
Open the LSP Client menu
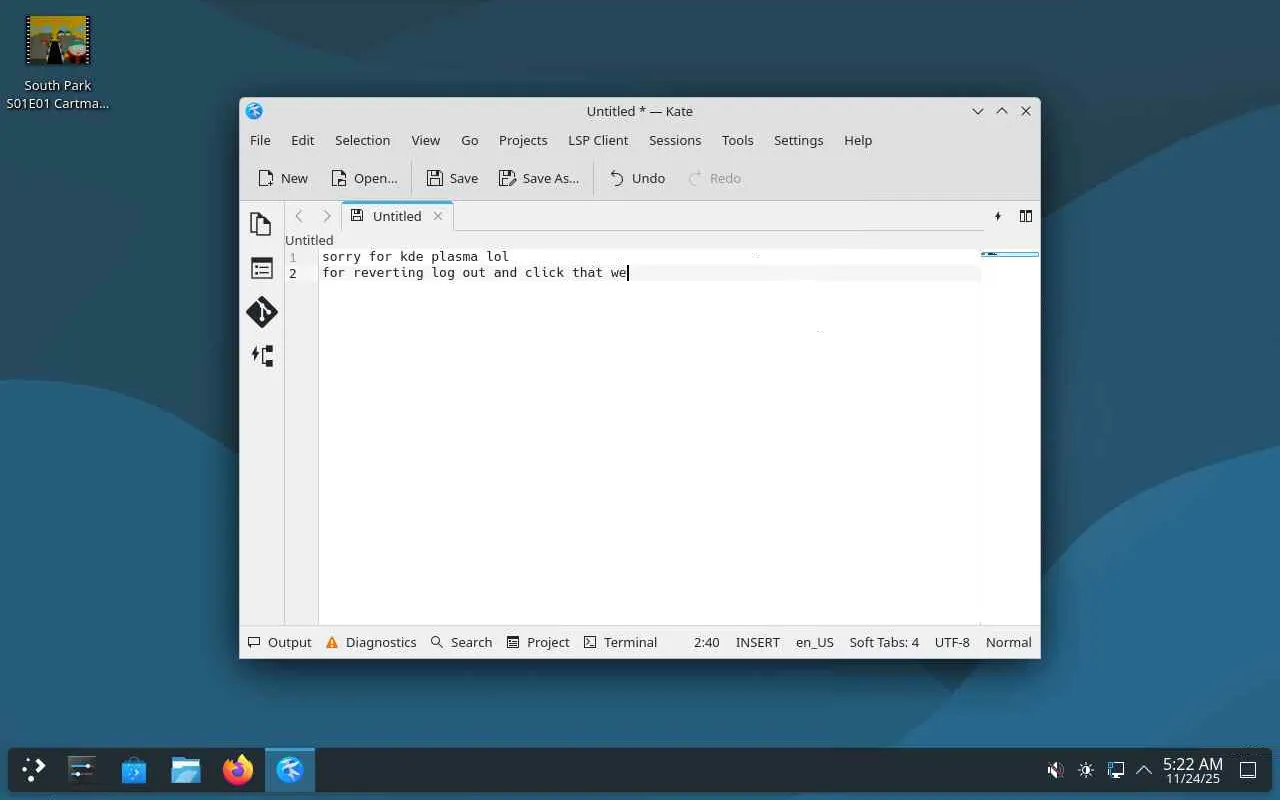(598, 140)
